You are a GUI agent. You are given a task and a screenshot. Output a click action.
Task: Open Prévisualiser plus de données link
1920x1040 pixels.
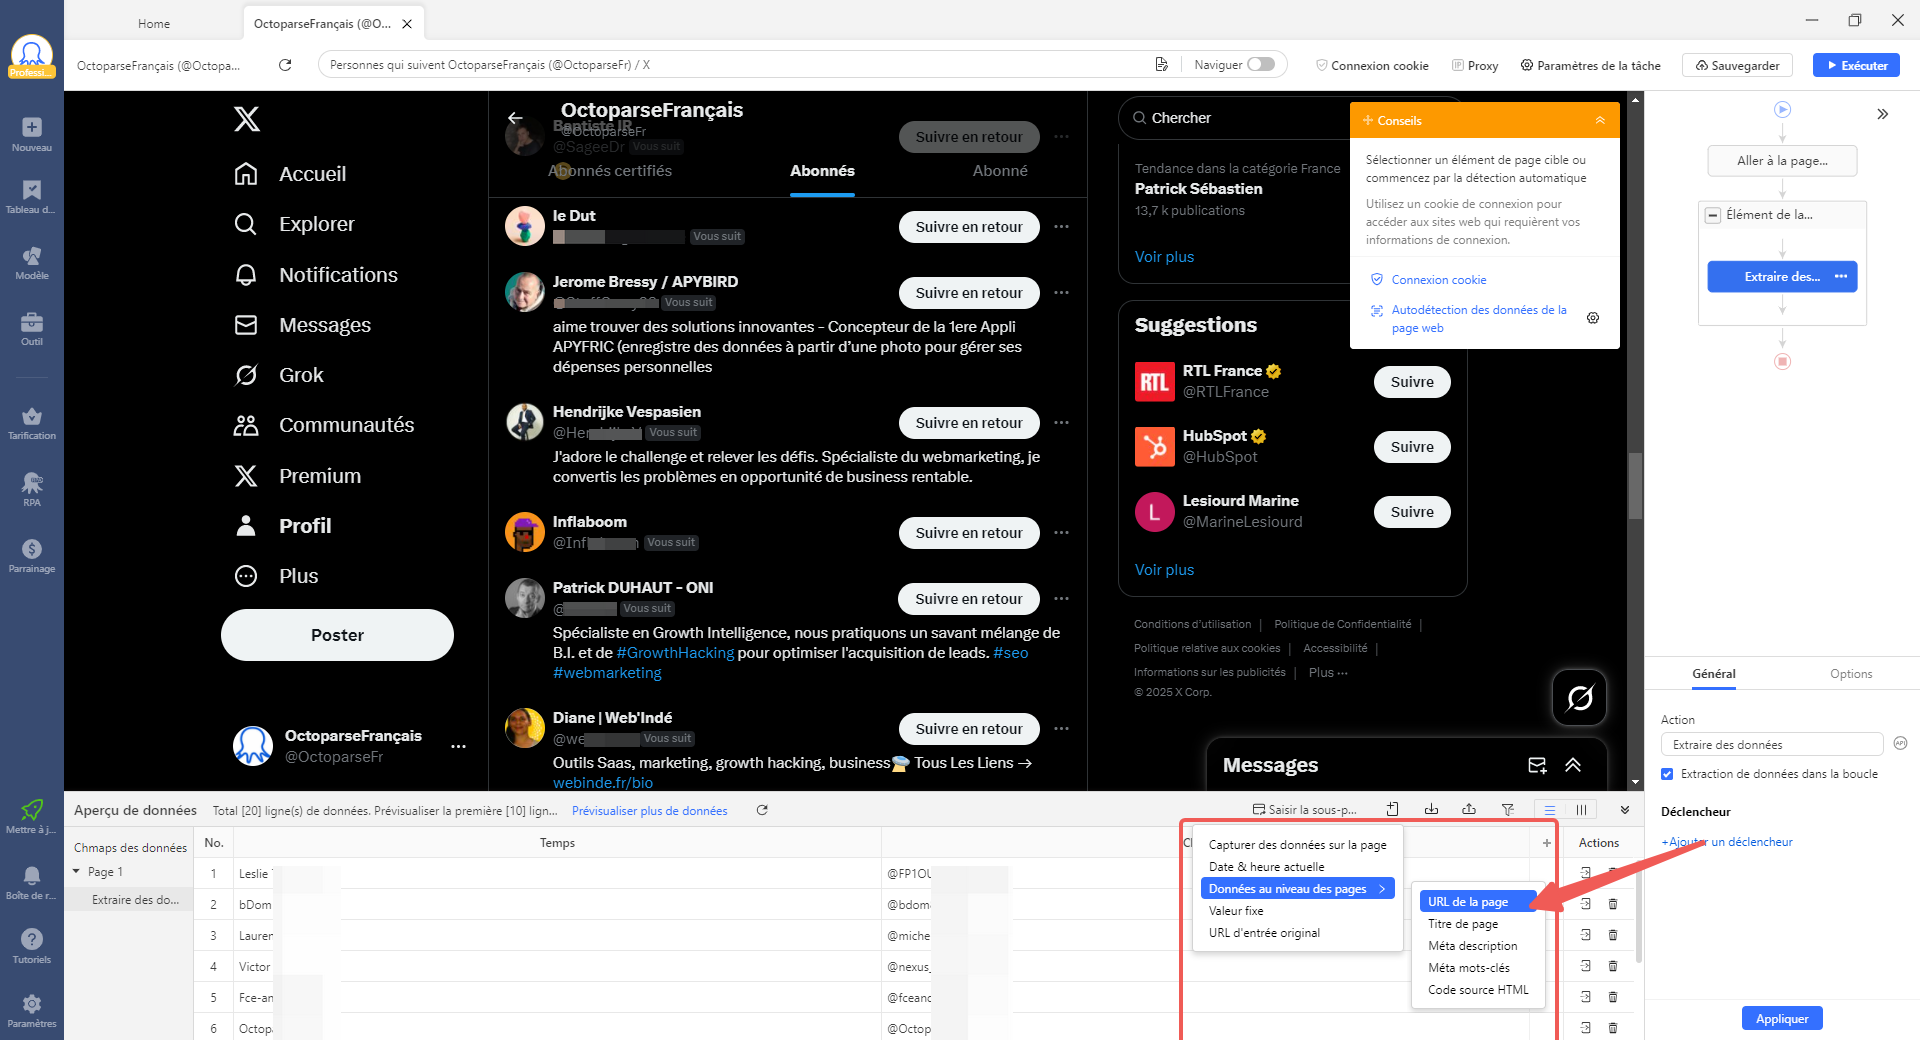point(649,810)
